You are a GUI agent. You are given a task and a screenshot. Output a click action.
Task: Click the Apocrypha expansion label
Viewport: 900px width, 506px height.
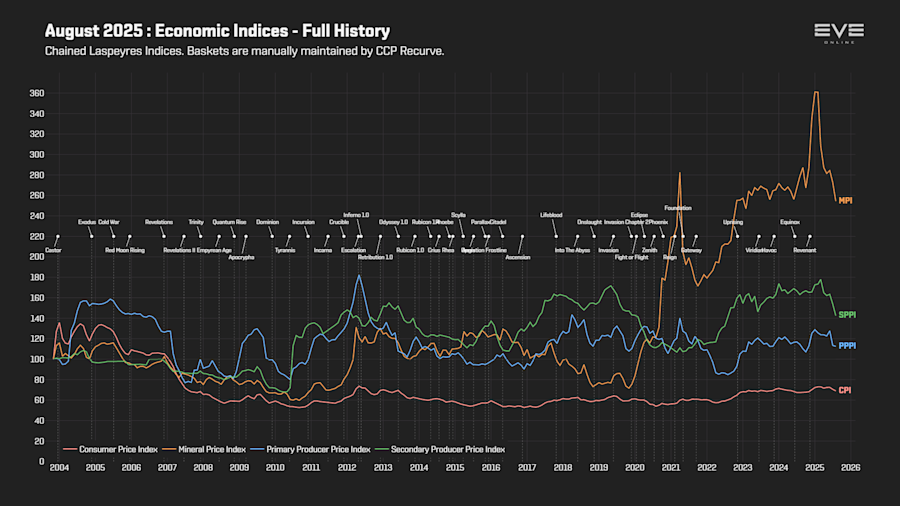(241, 258)
